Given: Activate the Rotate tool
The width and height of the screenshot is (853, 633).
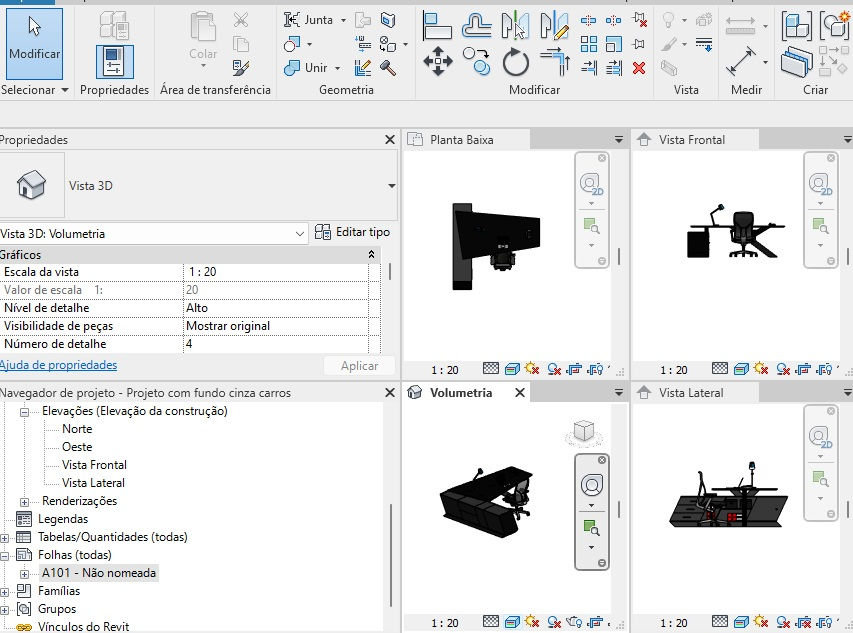Looking at the screenshot, I should [515, 61].
